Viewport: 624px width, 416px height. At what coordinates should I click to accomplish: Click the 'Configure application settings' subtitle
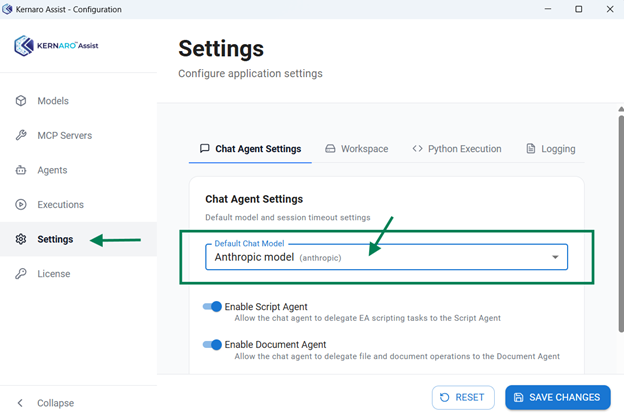tap(250, 74)
